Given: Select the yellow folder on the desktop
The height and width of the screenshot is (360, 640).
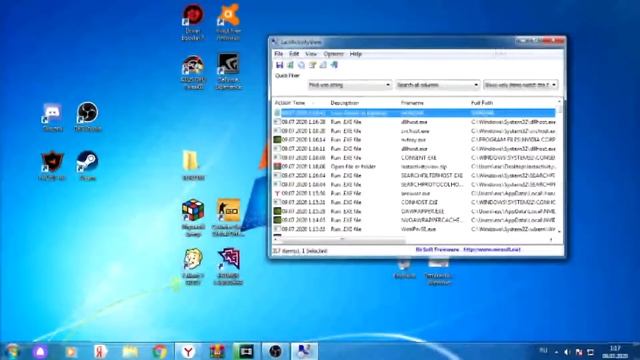Looking at the screenshot, I should tap(192, 165).
